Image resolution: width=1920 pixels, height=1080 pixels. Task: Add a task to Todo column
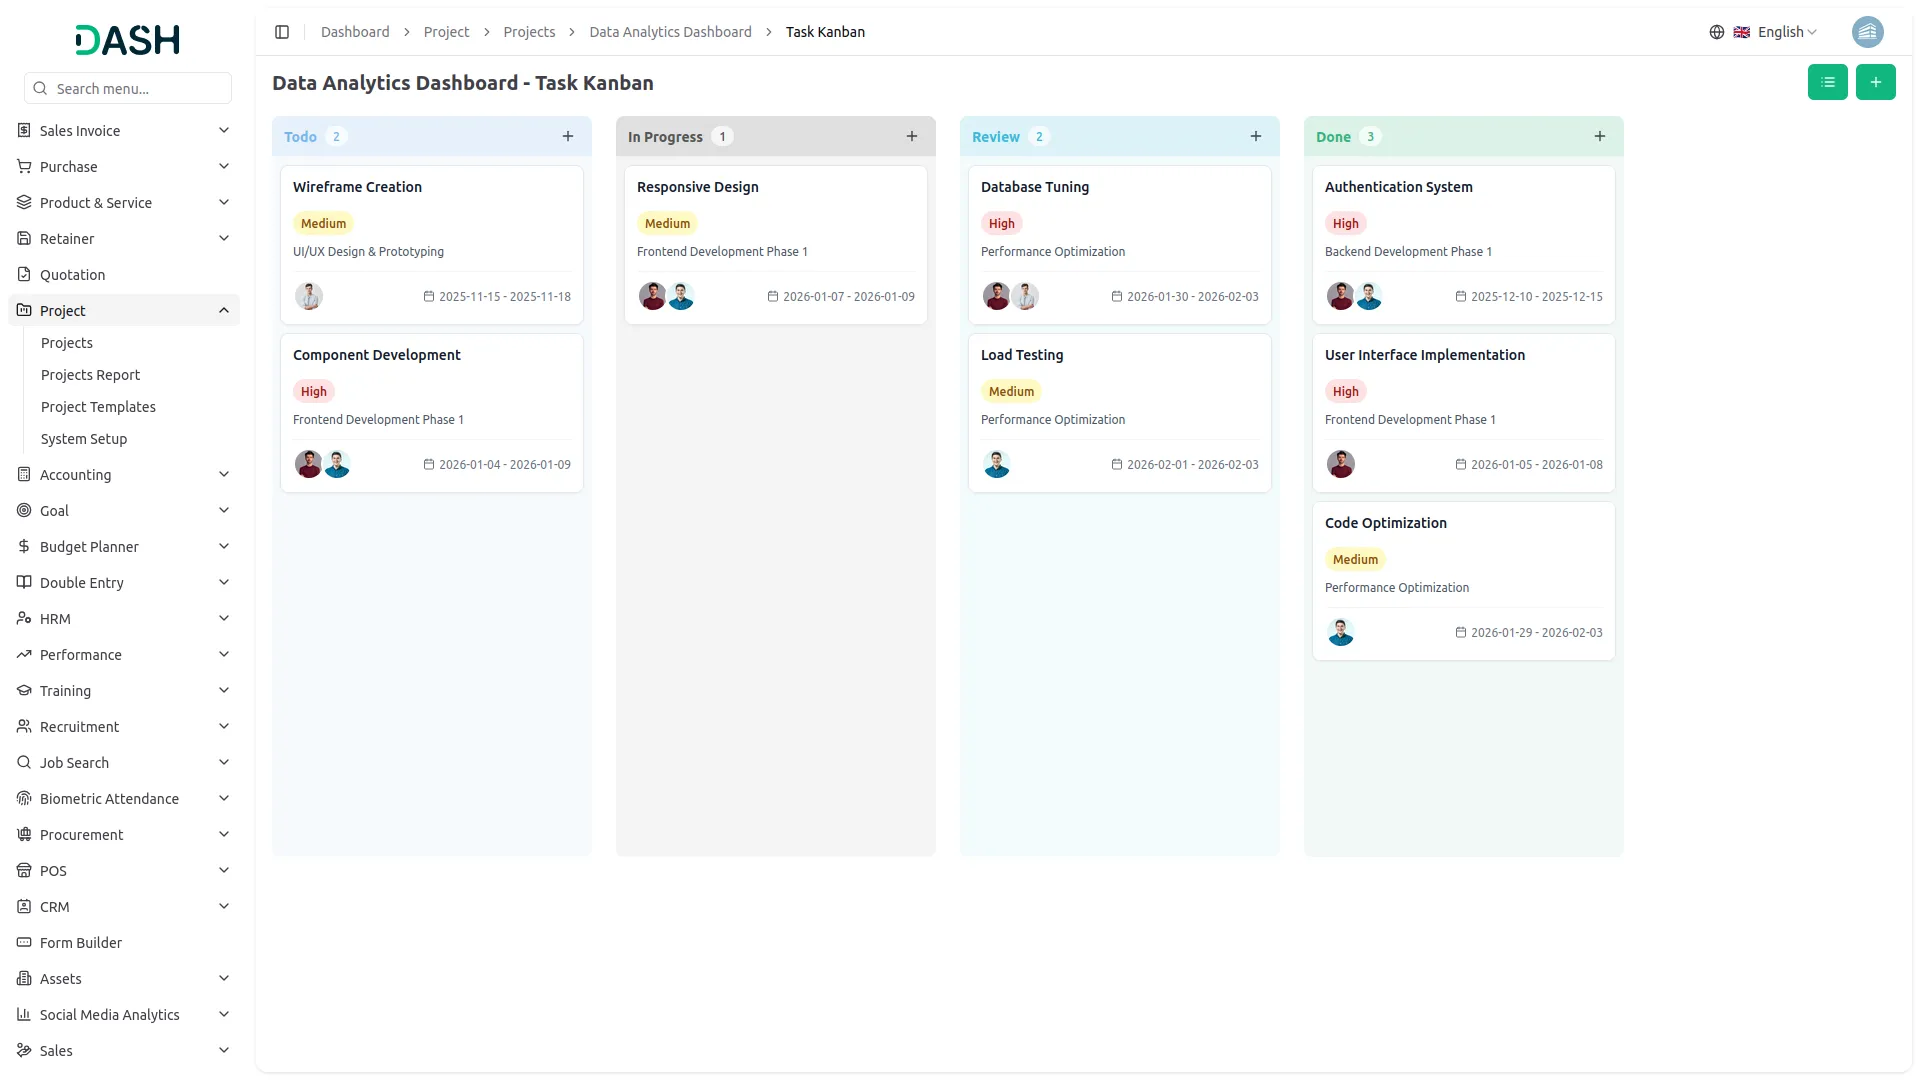[x=568, y=137]
